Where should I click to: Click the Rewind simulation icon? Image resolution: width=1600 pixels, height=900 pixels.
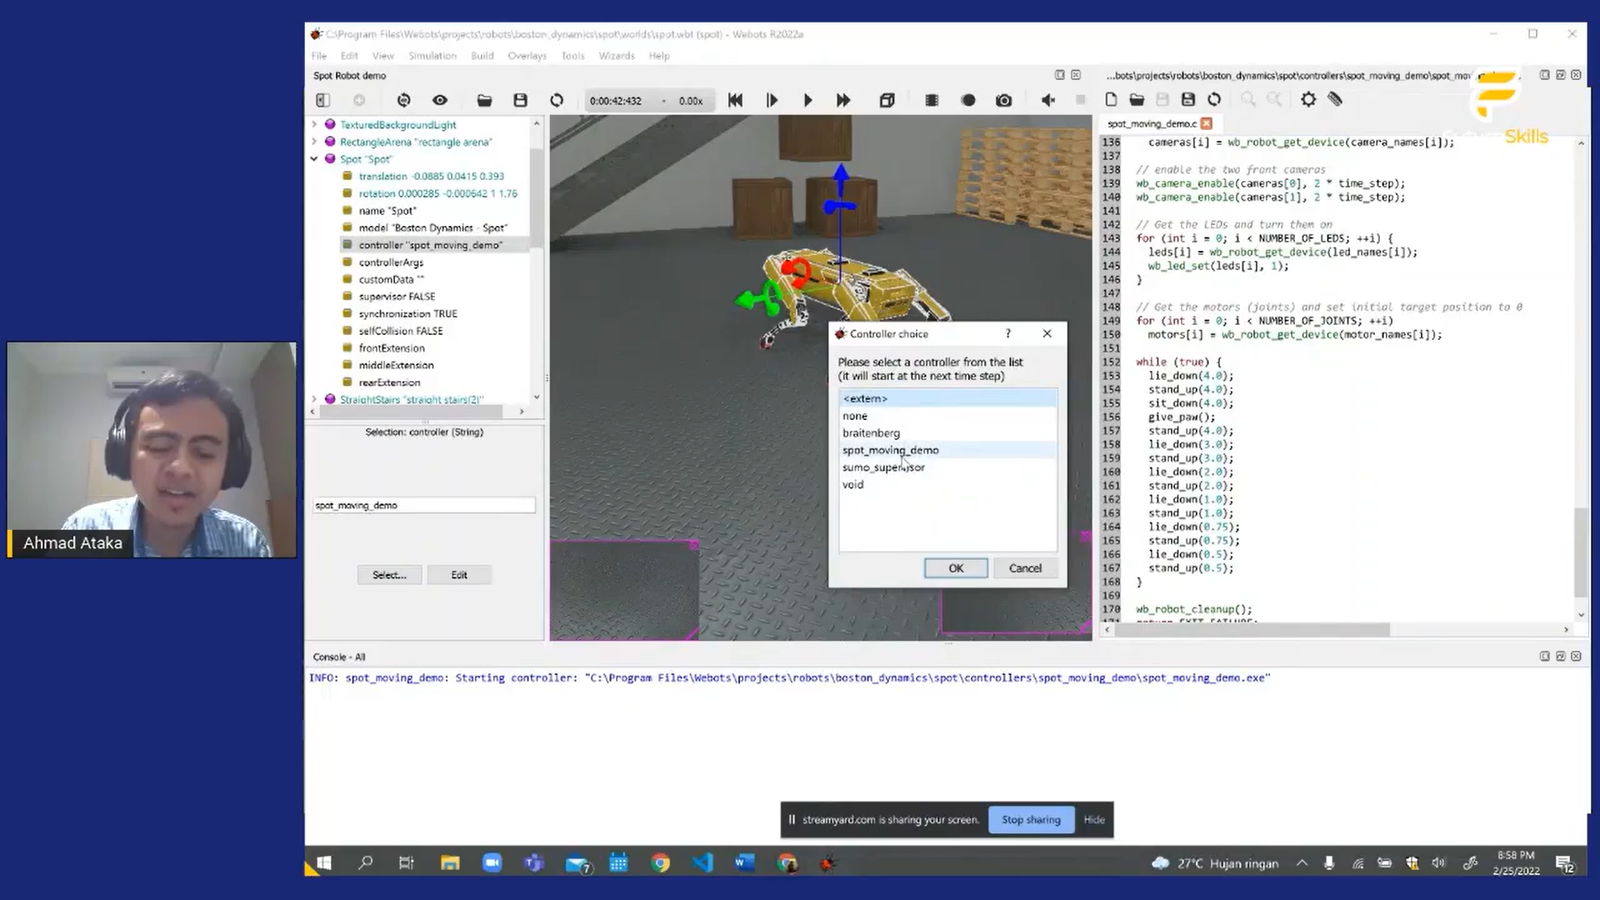coord(735,100)
